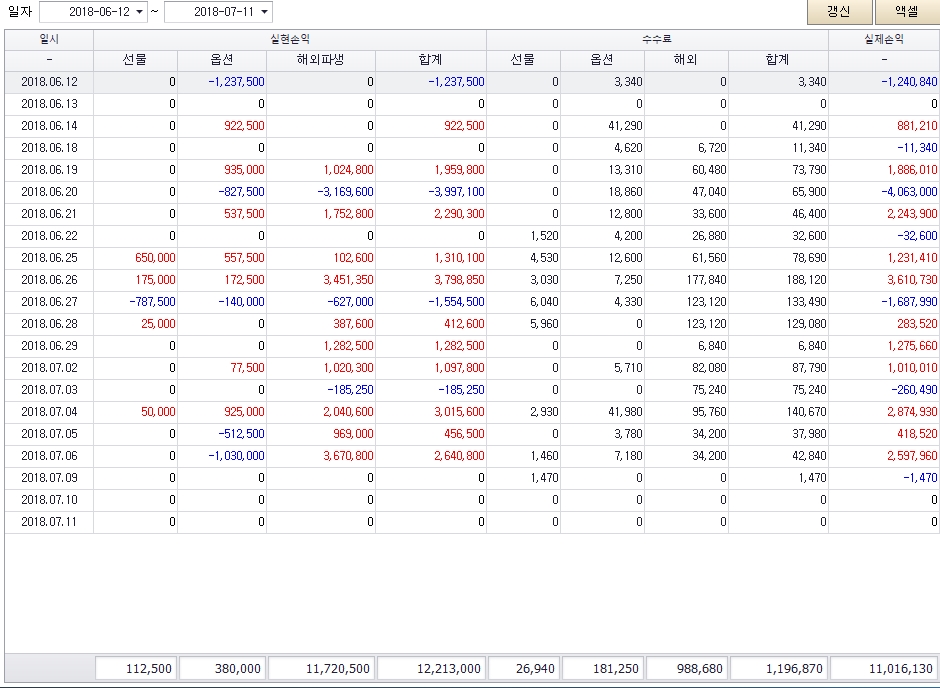Click the 갱신 refresh button
This screenshot has height=688, width=940.
click(x=838, y=12)
